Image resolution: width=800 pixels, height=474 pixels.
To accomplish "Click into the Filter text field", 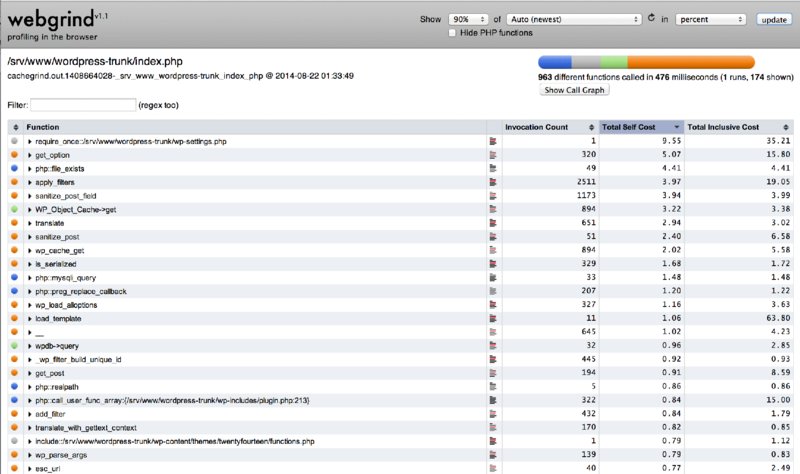I will (x=83, y=105).
